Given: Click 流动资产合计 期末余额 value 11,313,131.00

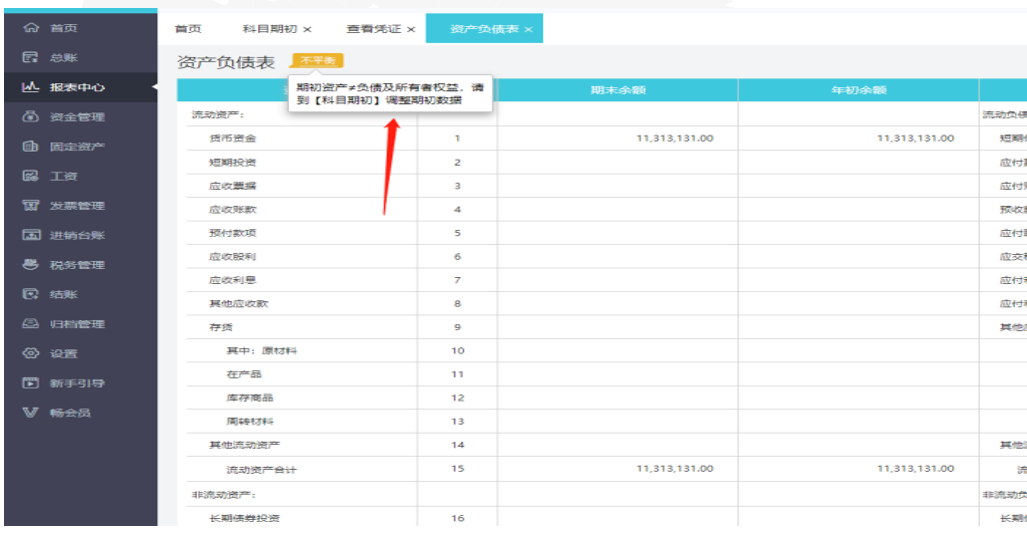Looking at the screenshot, I should 675,469.
